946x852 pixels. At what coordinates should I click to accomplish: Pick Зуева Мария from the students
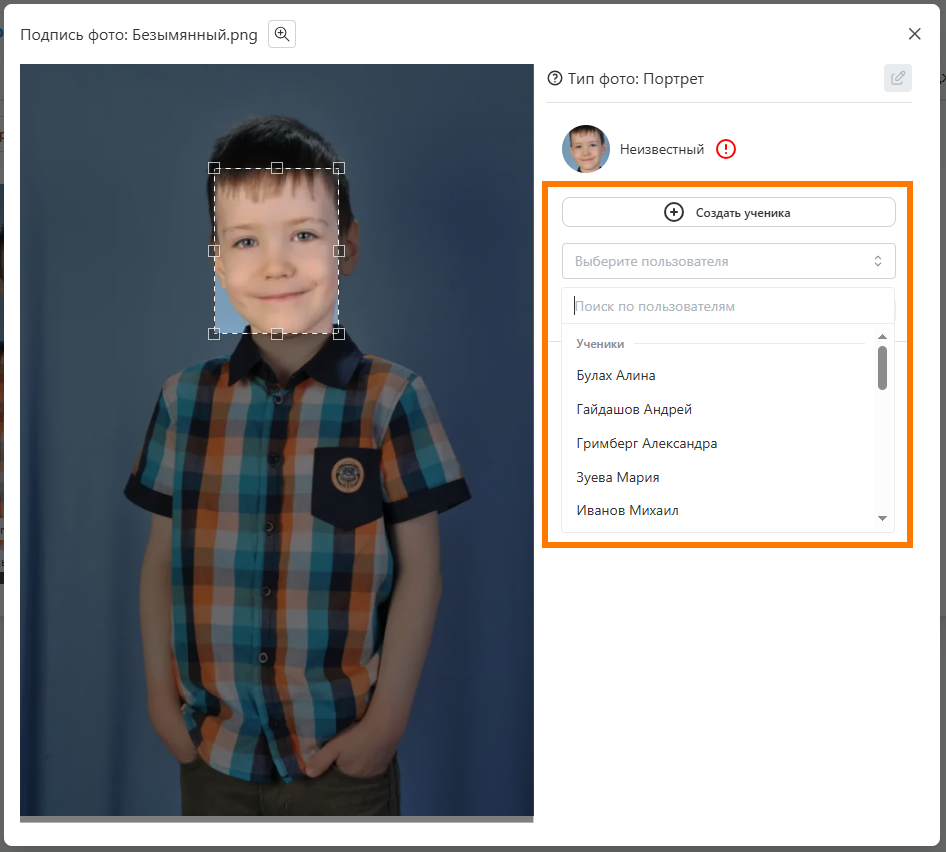pyautogui.click(x=618, y=477)
